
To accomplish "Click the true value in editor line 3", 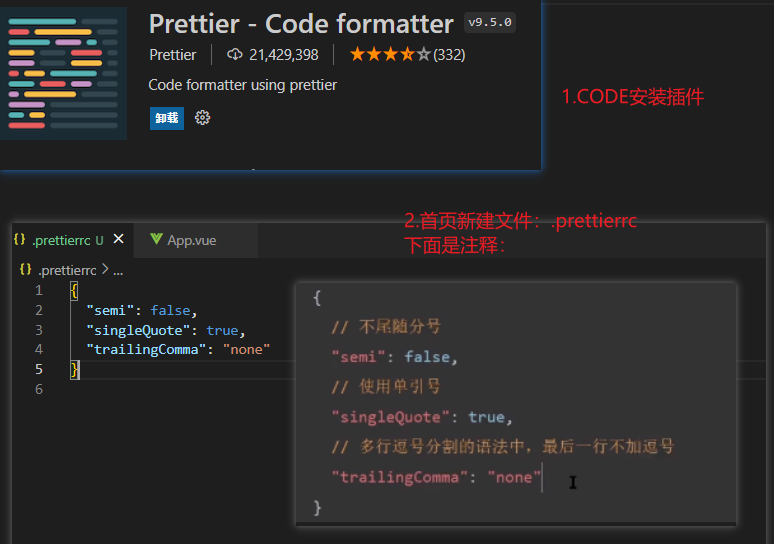I will pyautogui.click(x=222, y=330).
